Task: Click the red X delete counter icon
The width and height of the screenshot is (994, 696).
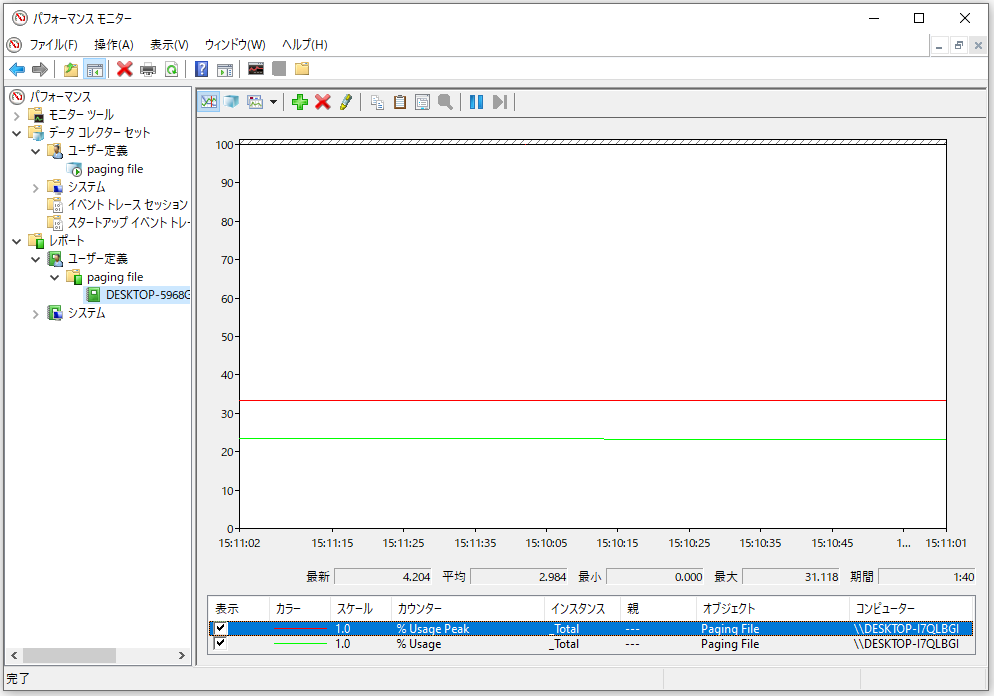Action: (322, 101)
